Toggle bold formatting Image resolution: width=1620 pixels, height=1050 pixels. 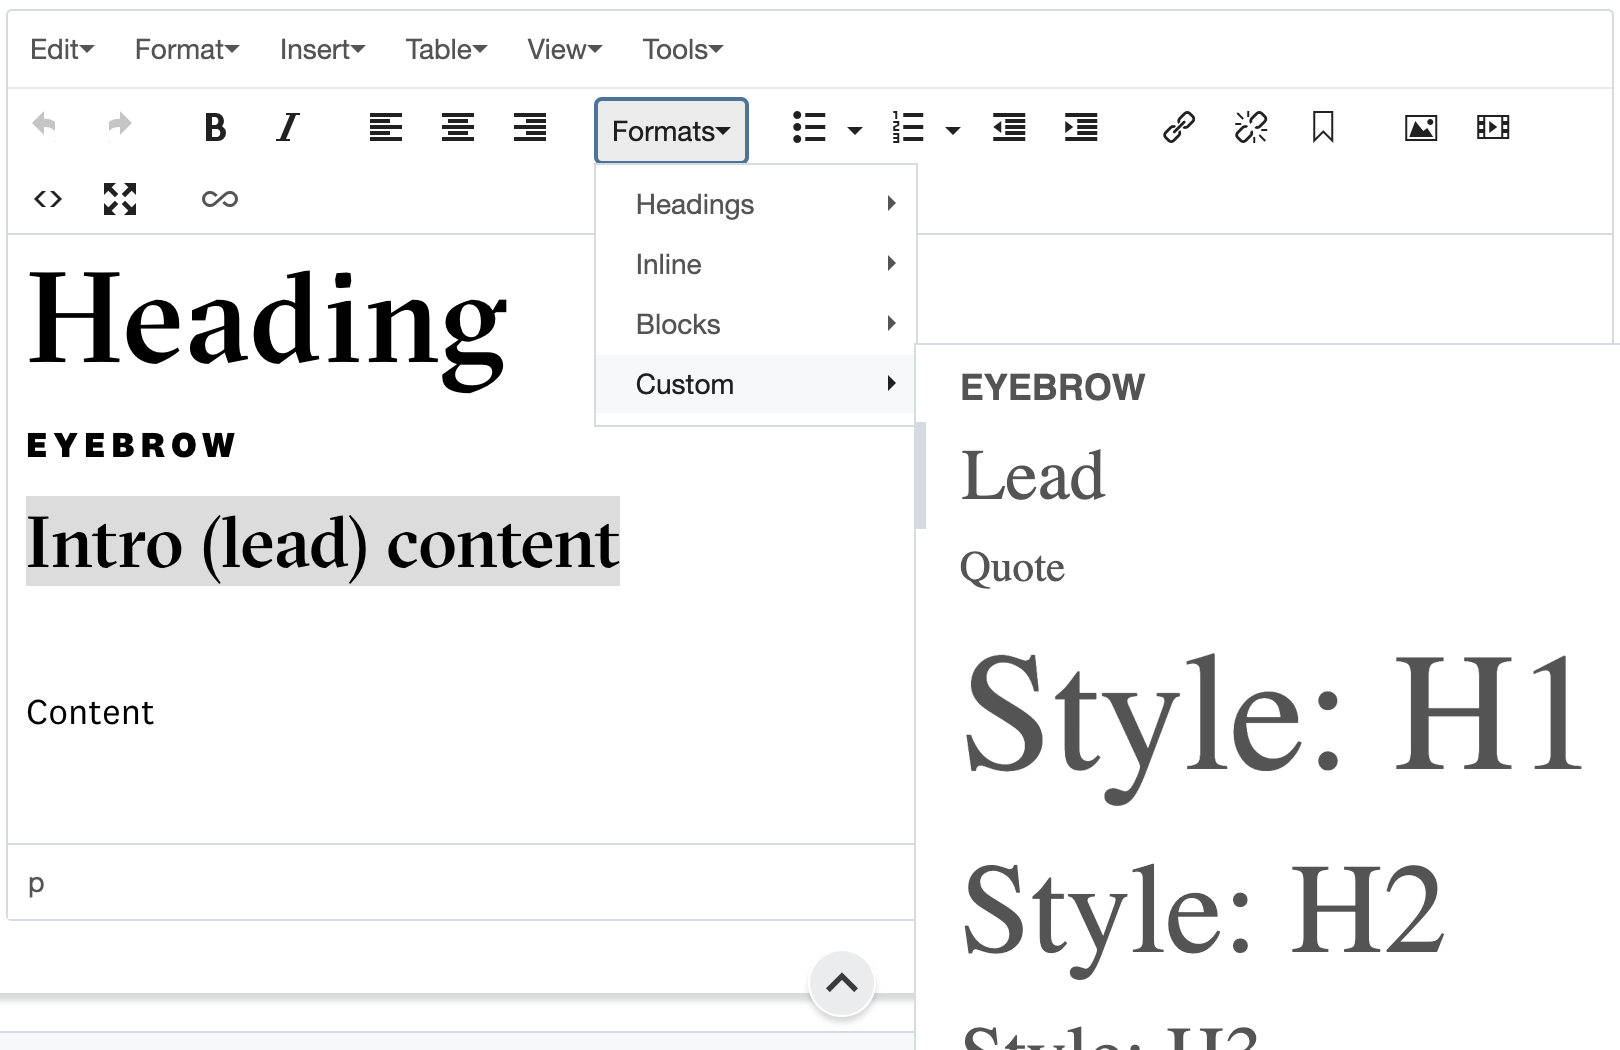coord(215,128)
